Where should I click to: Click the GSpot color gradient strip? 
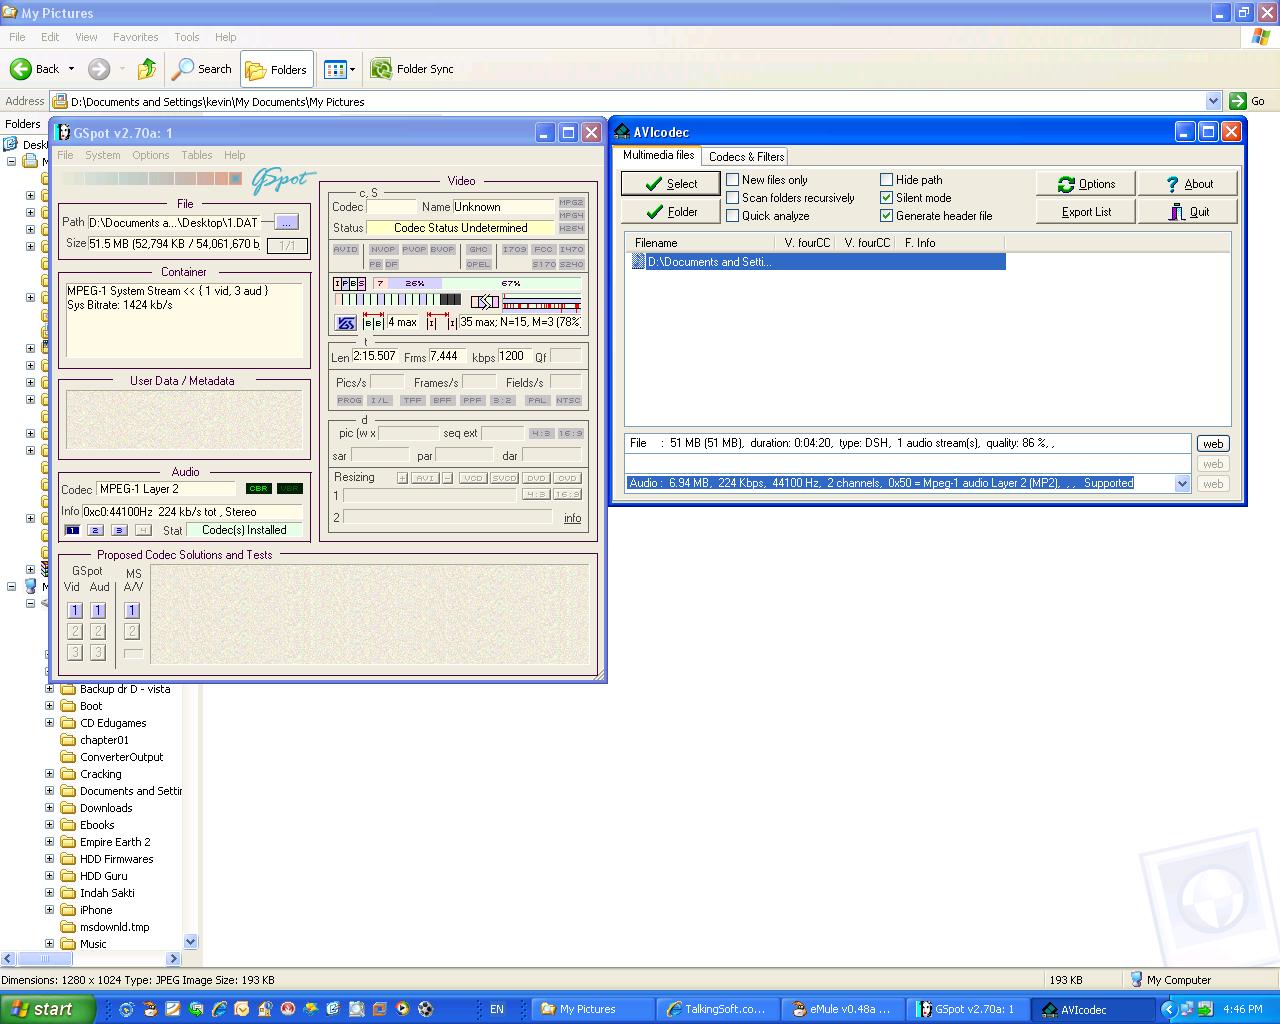[x=152, y=179]
